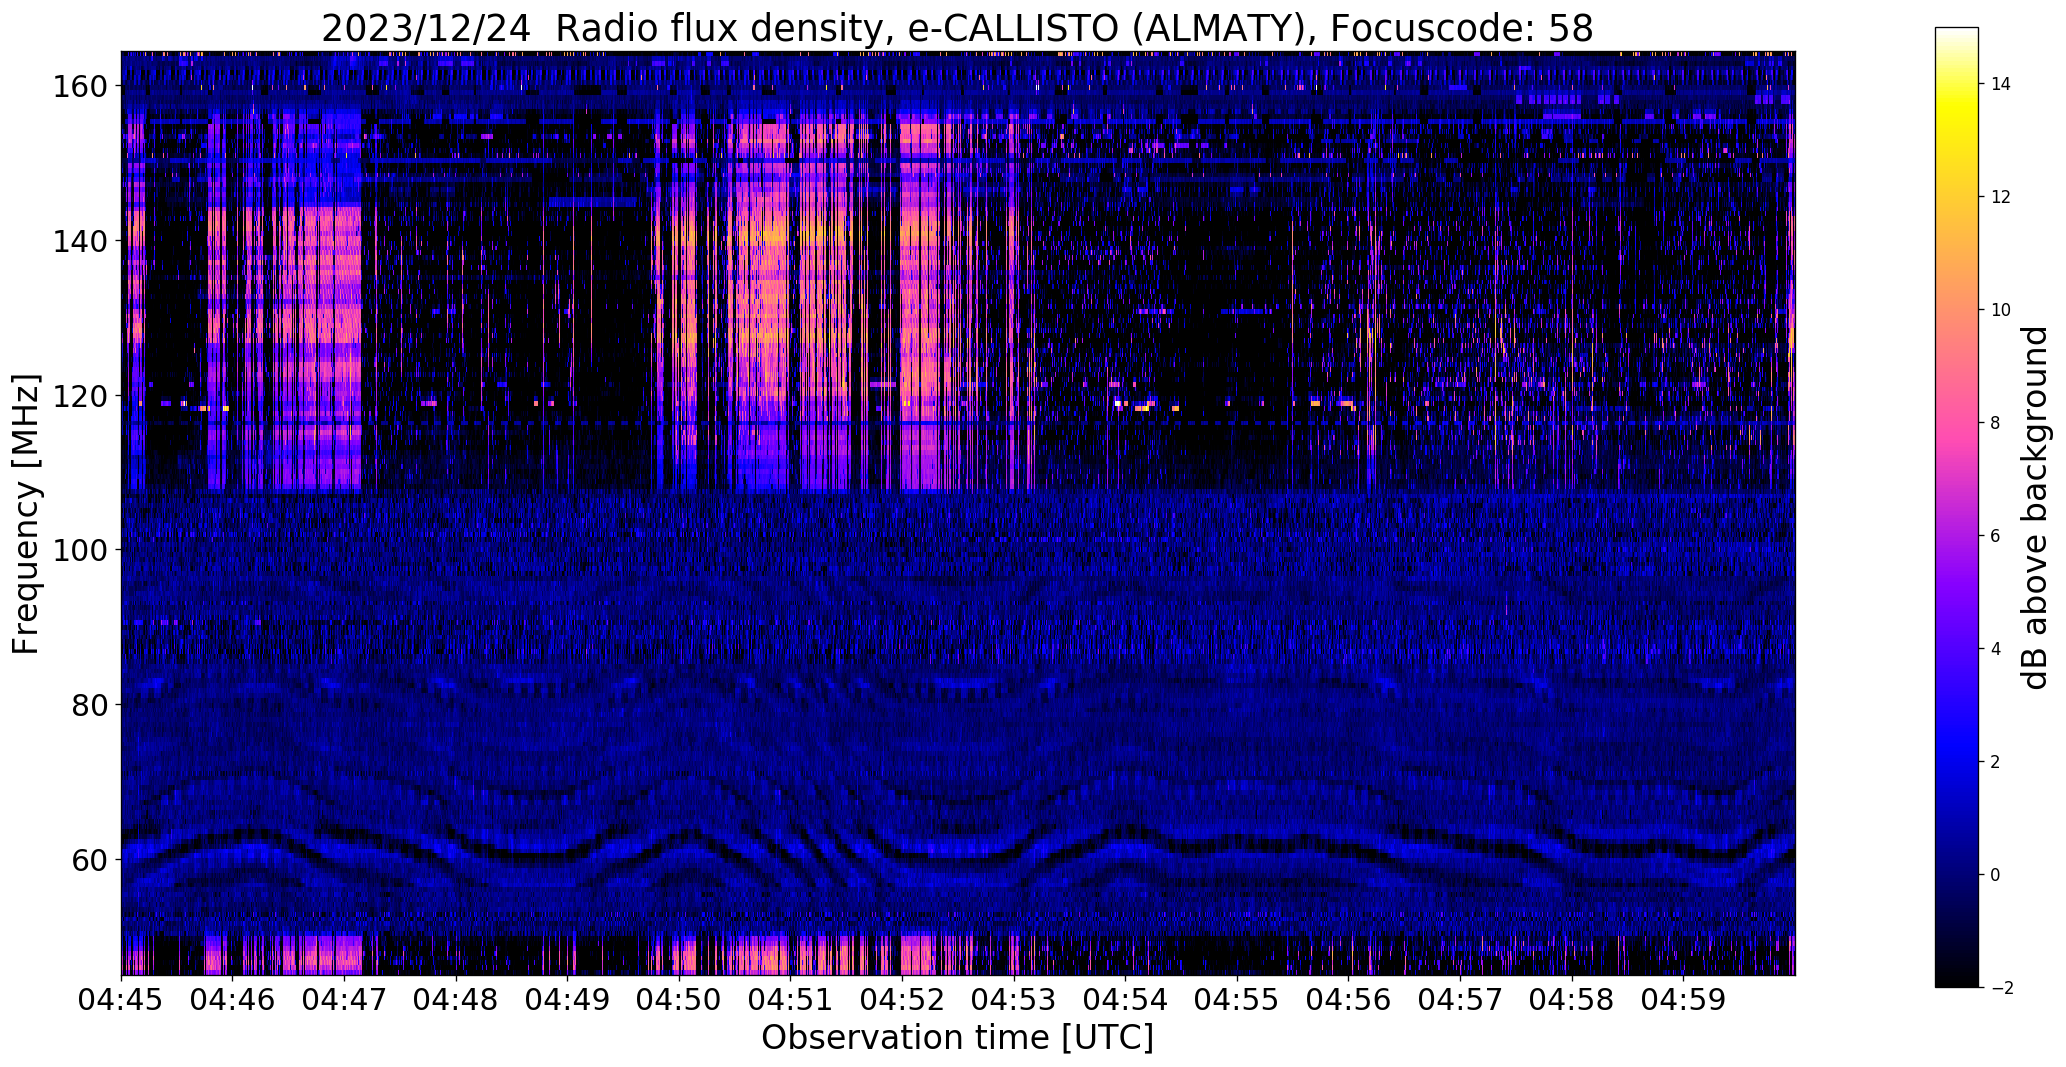This screenshot has width=2066, height=1067.
Task: Click the 04:52 time tick label
Action: (x=903, y=999)
